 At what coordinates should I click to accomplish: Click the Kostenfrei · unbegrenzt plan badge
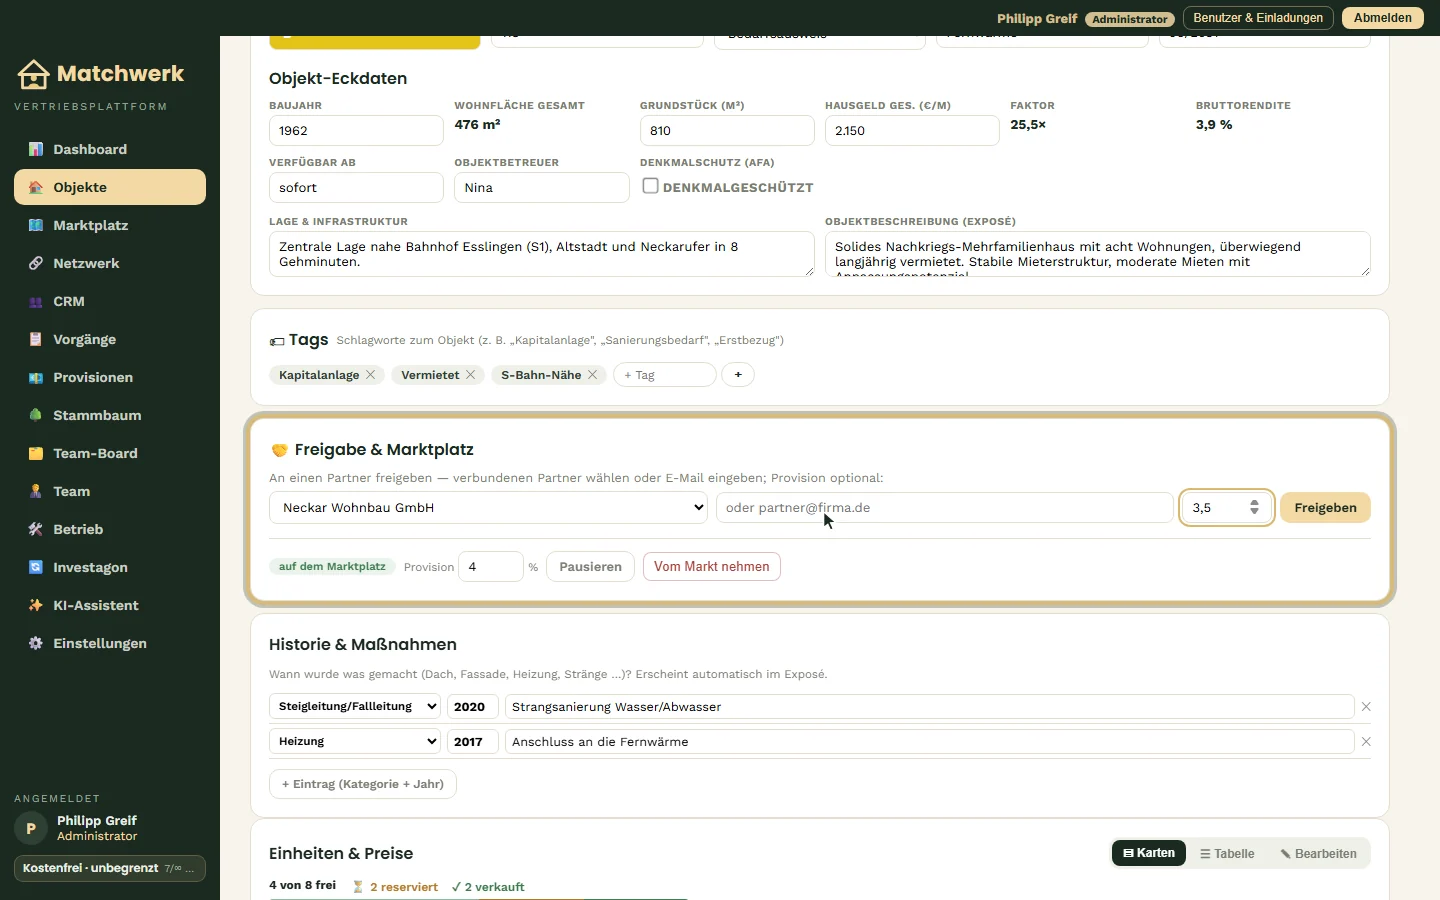tap(110, 868)
